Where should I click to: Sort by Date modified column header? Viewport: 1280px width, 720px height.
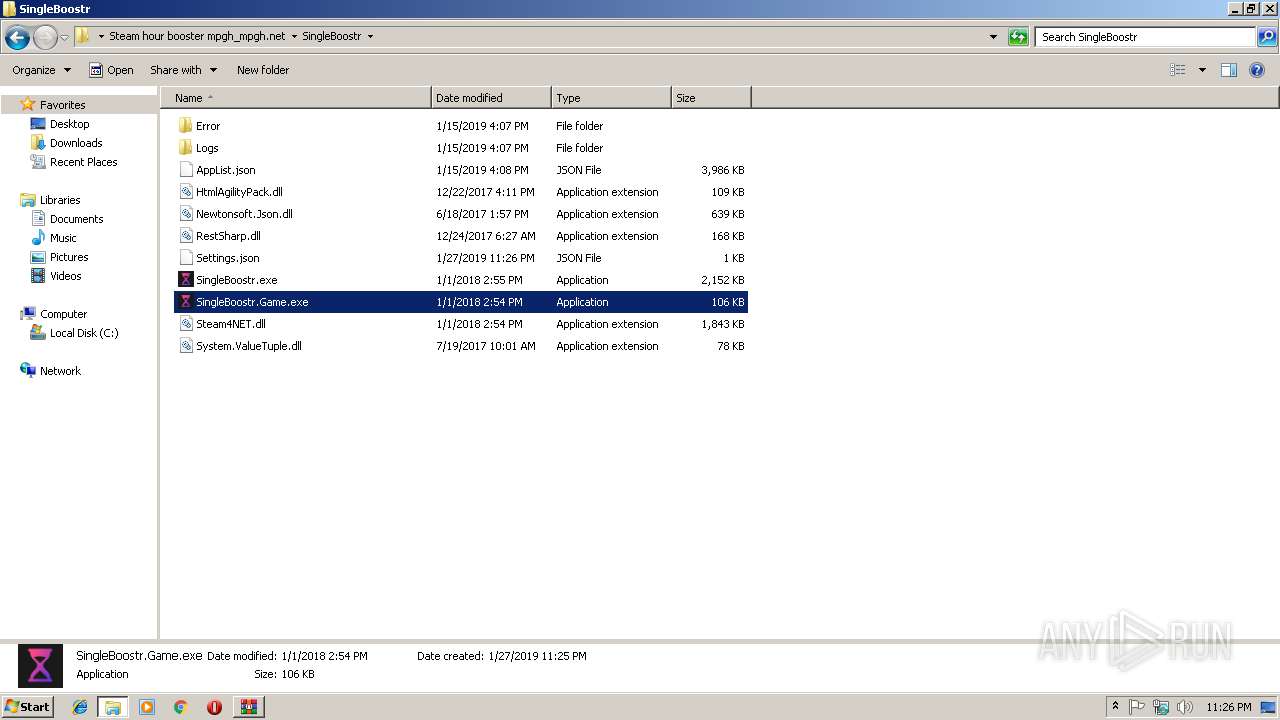pos(491,98)
